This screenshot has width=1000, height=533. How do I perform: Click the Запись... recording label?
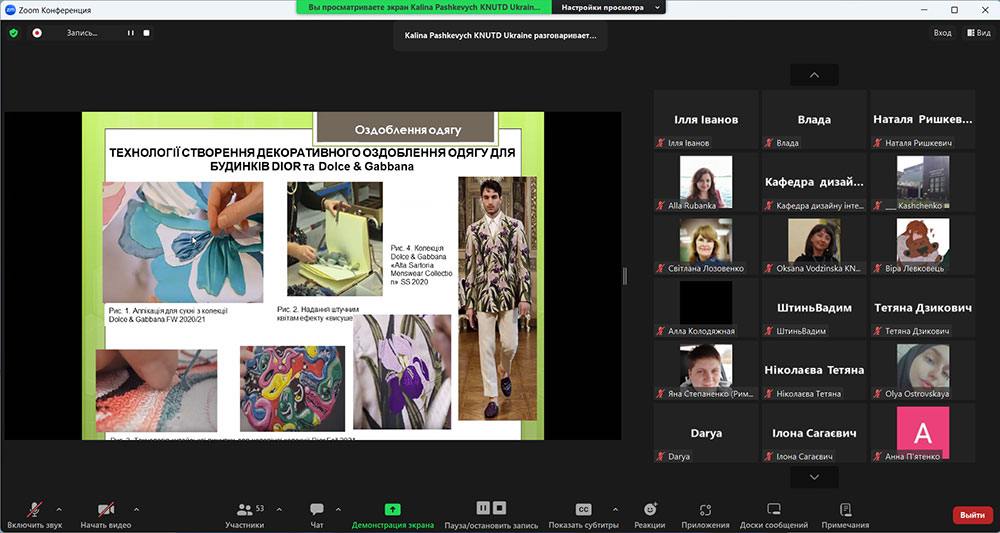tap(82, 33)
